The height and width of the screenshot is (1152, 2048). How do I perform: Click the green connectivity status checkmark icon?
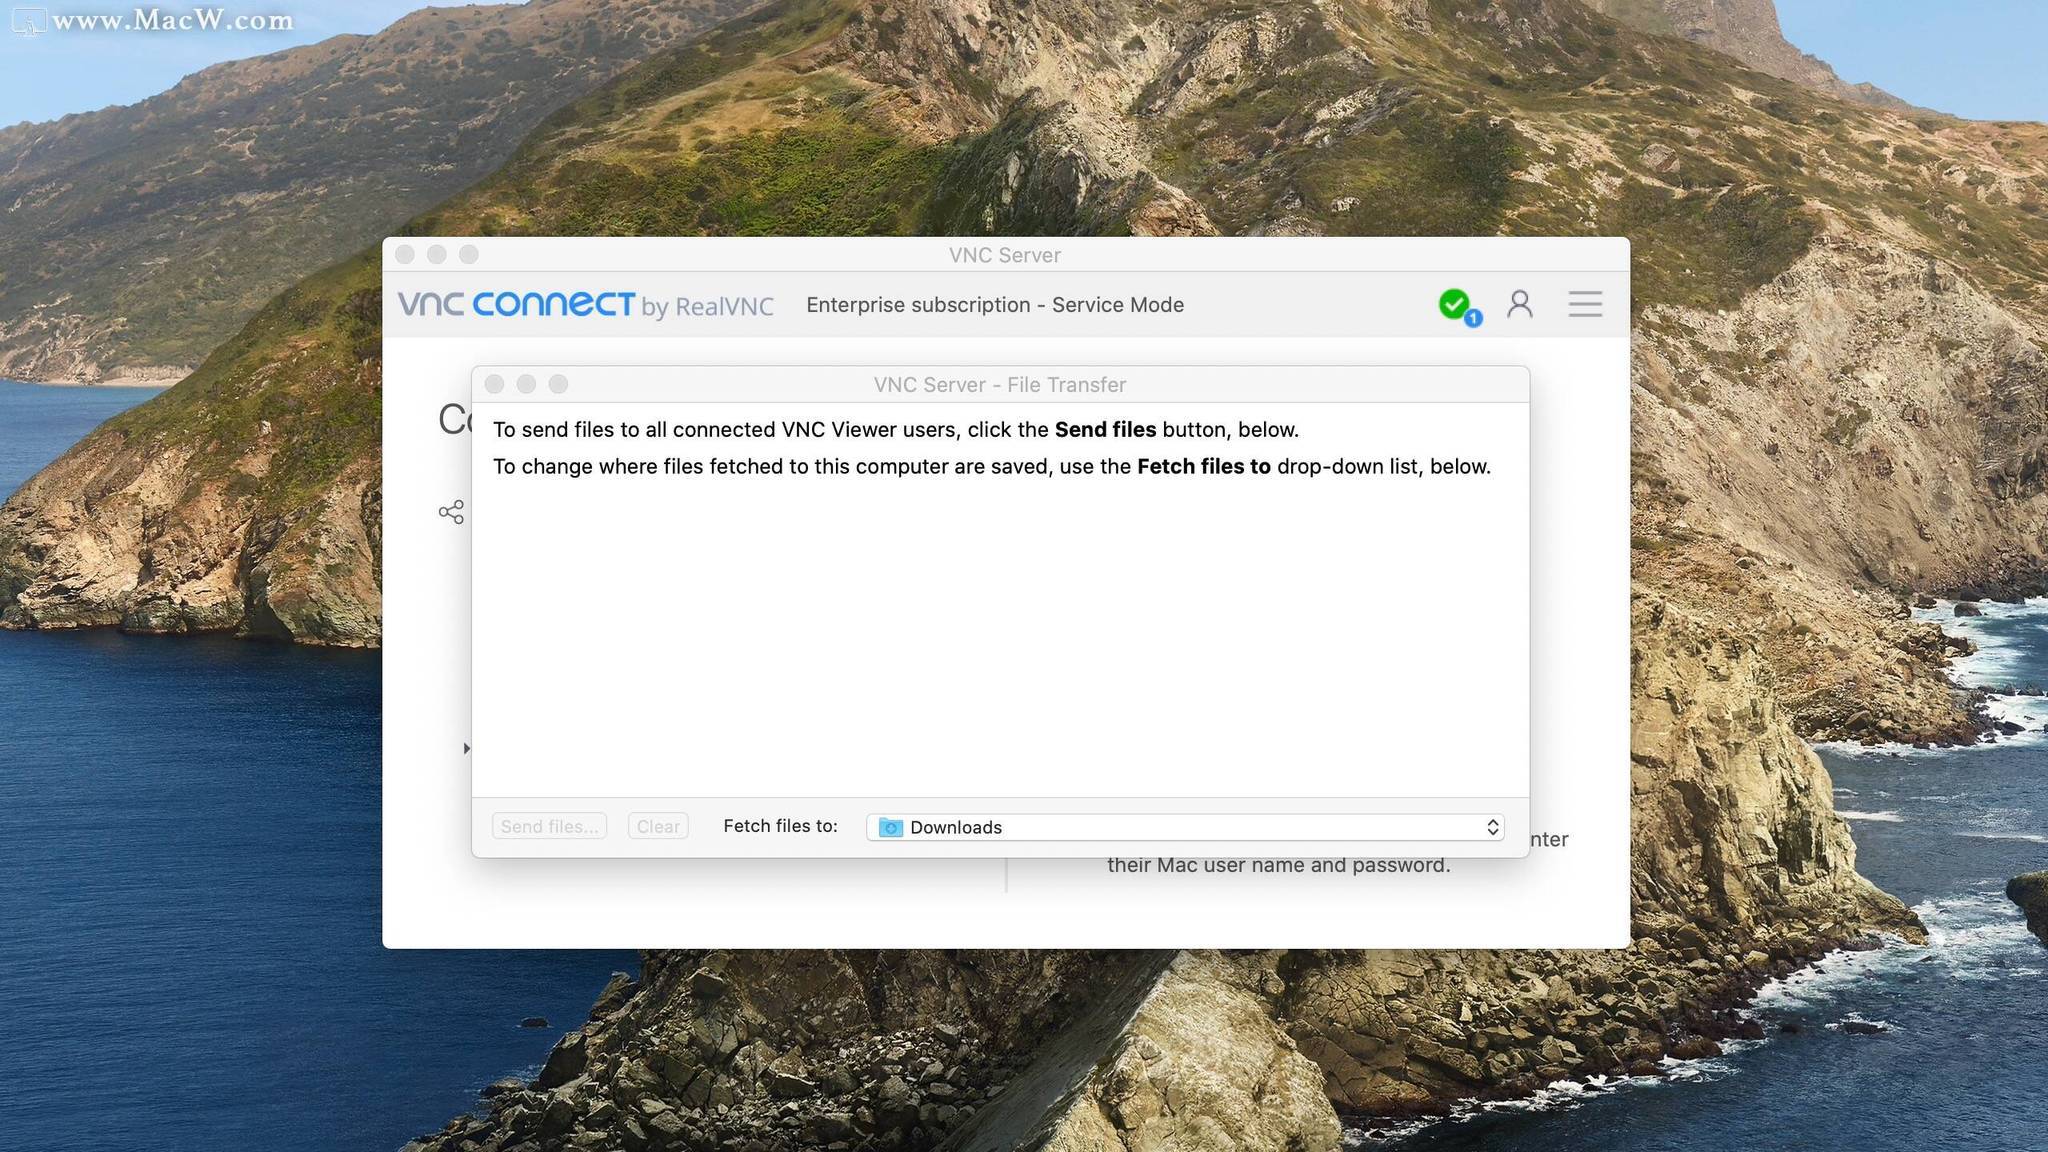coord(1454,303)
